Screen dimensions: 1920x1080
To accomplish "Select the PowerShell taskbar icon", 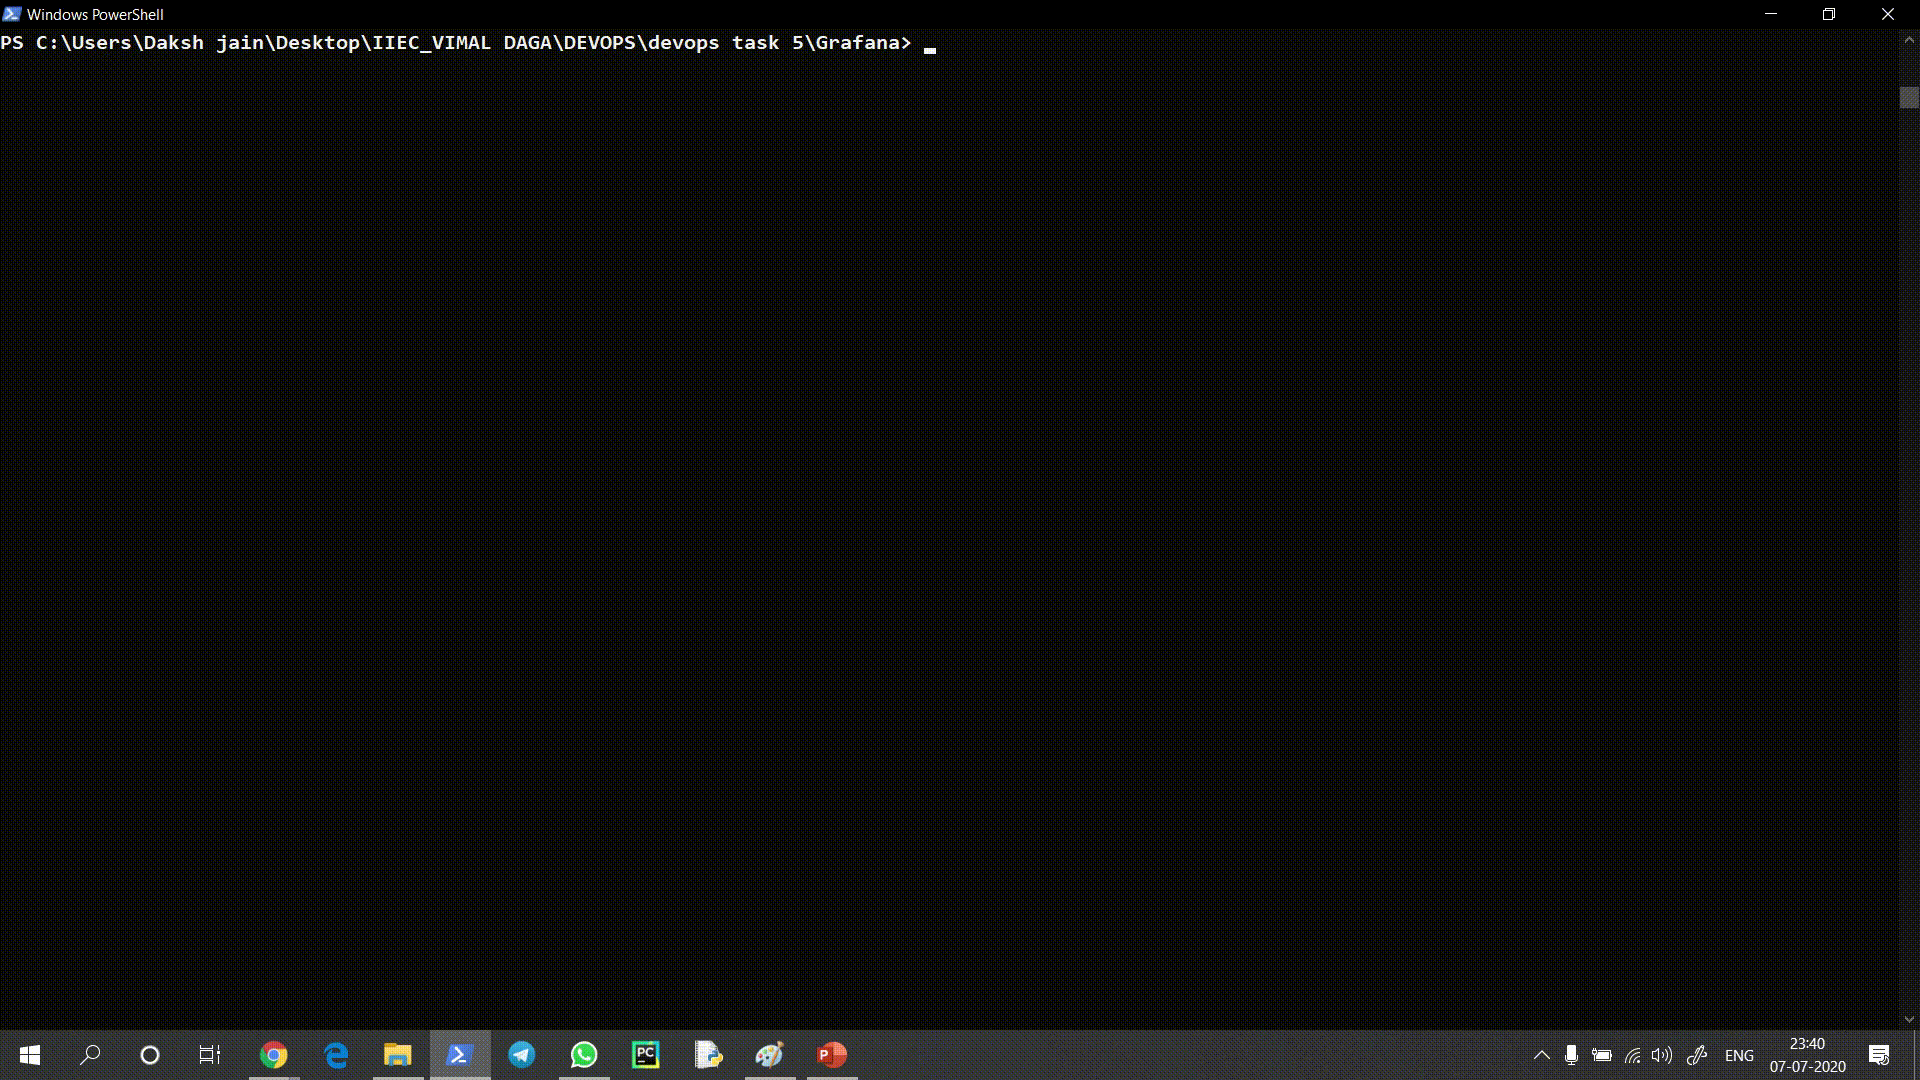I will coord(460,1055).
